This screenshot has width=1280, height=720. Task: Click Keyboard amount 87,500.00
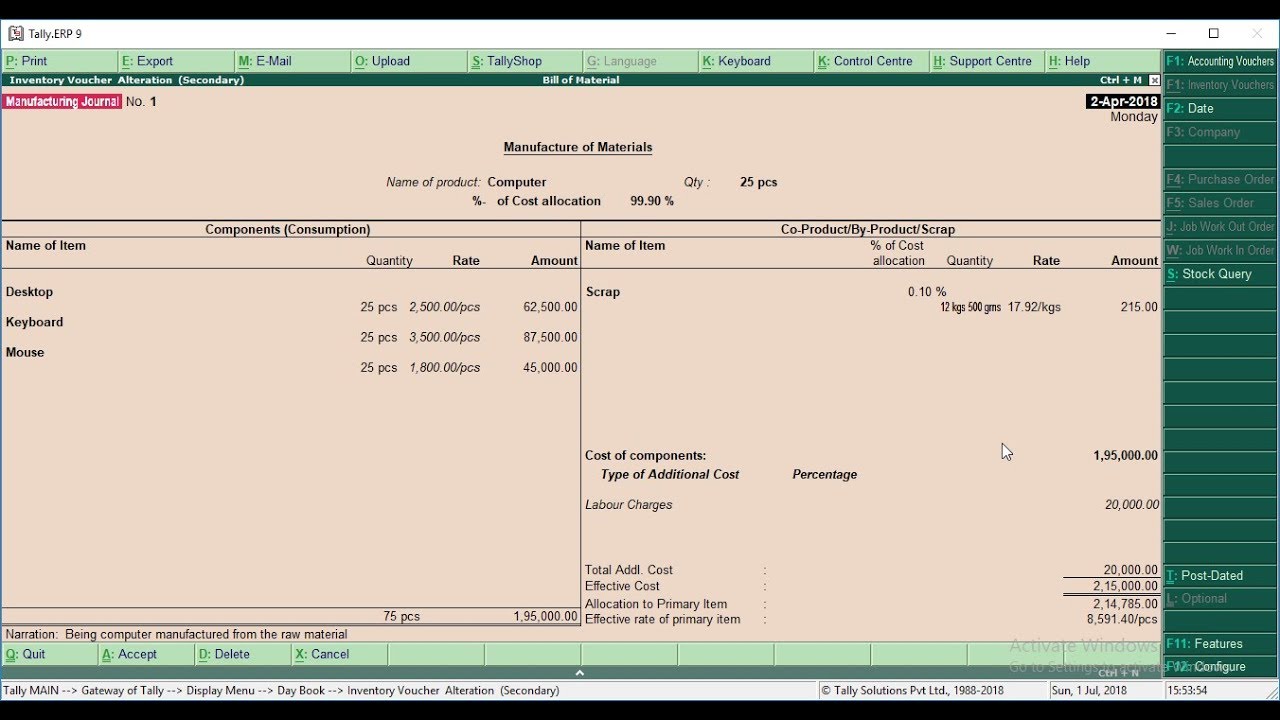click(x=550, y=337)
